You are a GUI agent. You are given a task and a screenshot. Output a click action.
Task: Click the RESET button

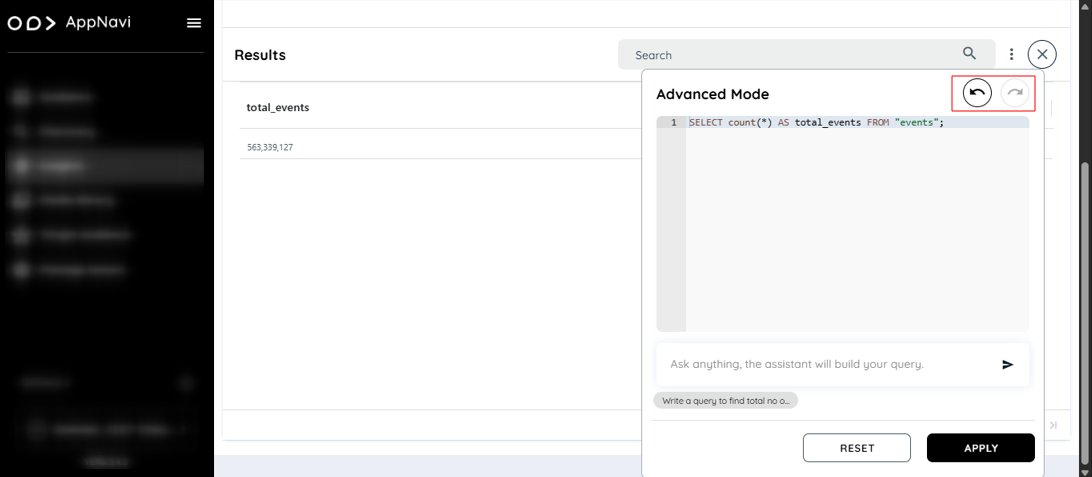click(x=857, y=448)
